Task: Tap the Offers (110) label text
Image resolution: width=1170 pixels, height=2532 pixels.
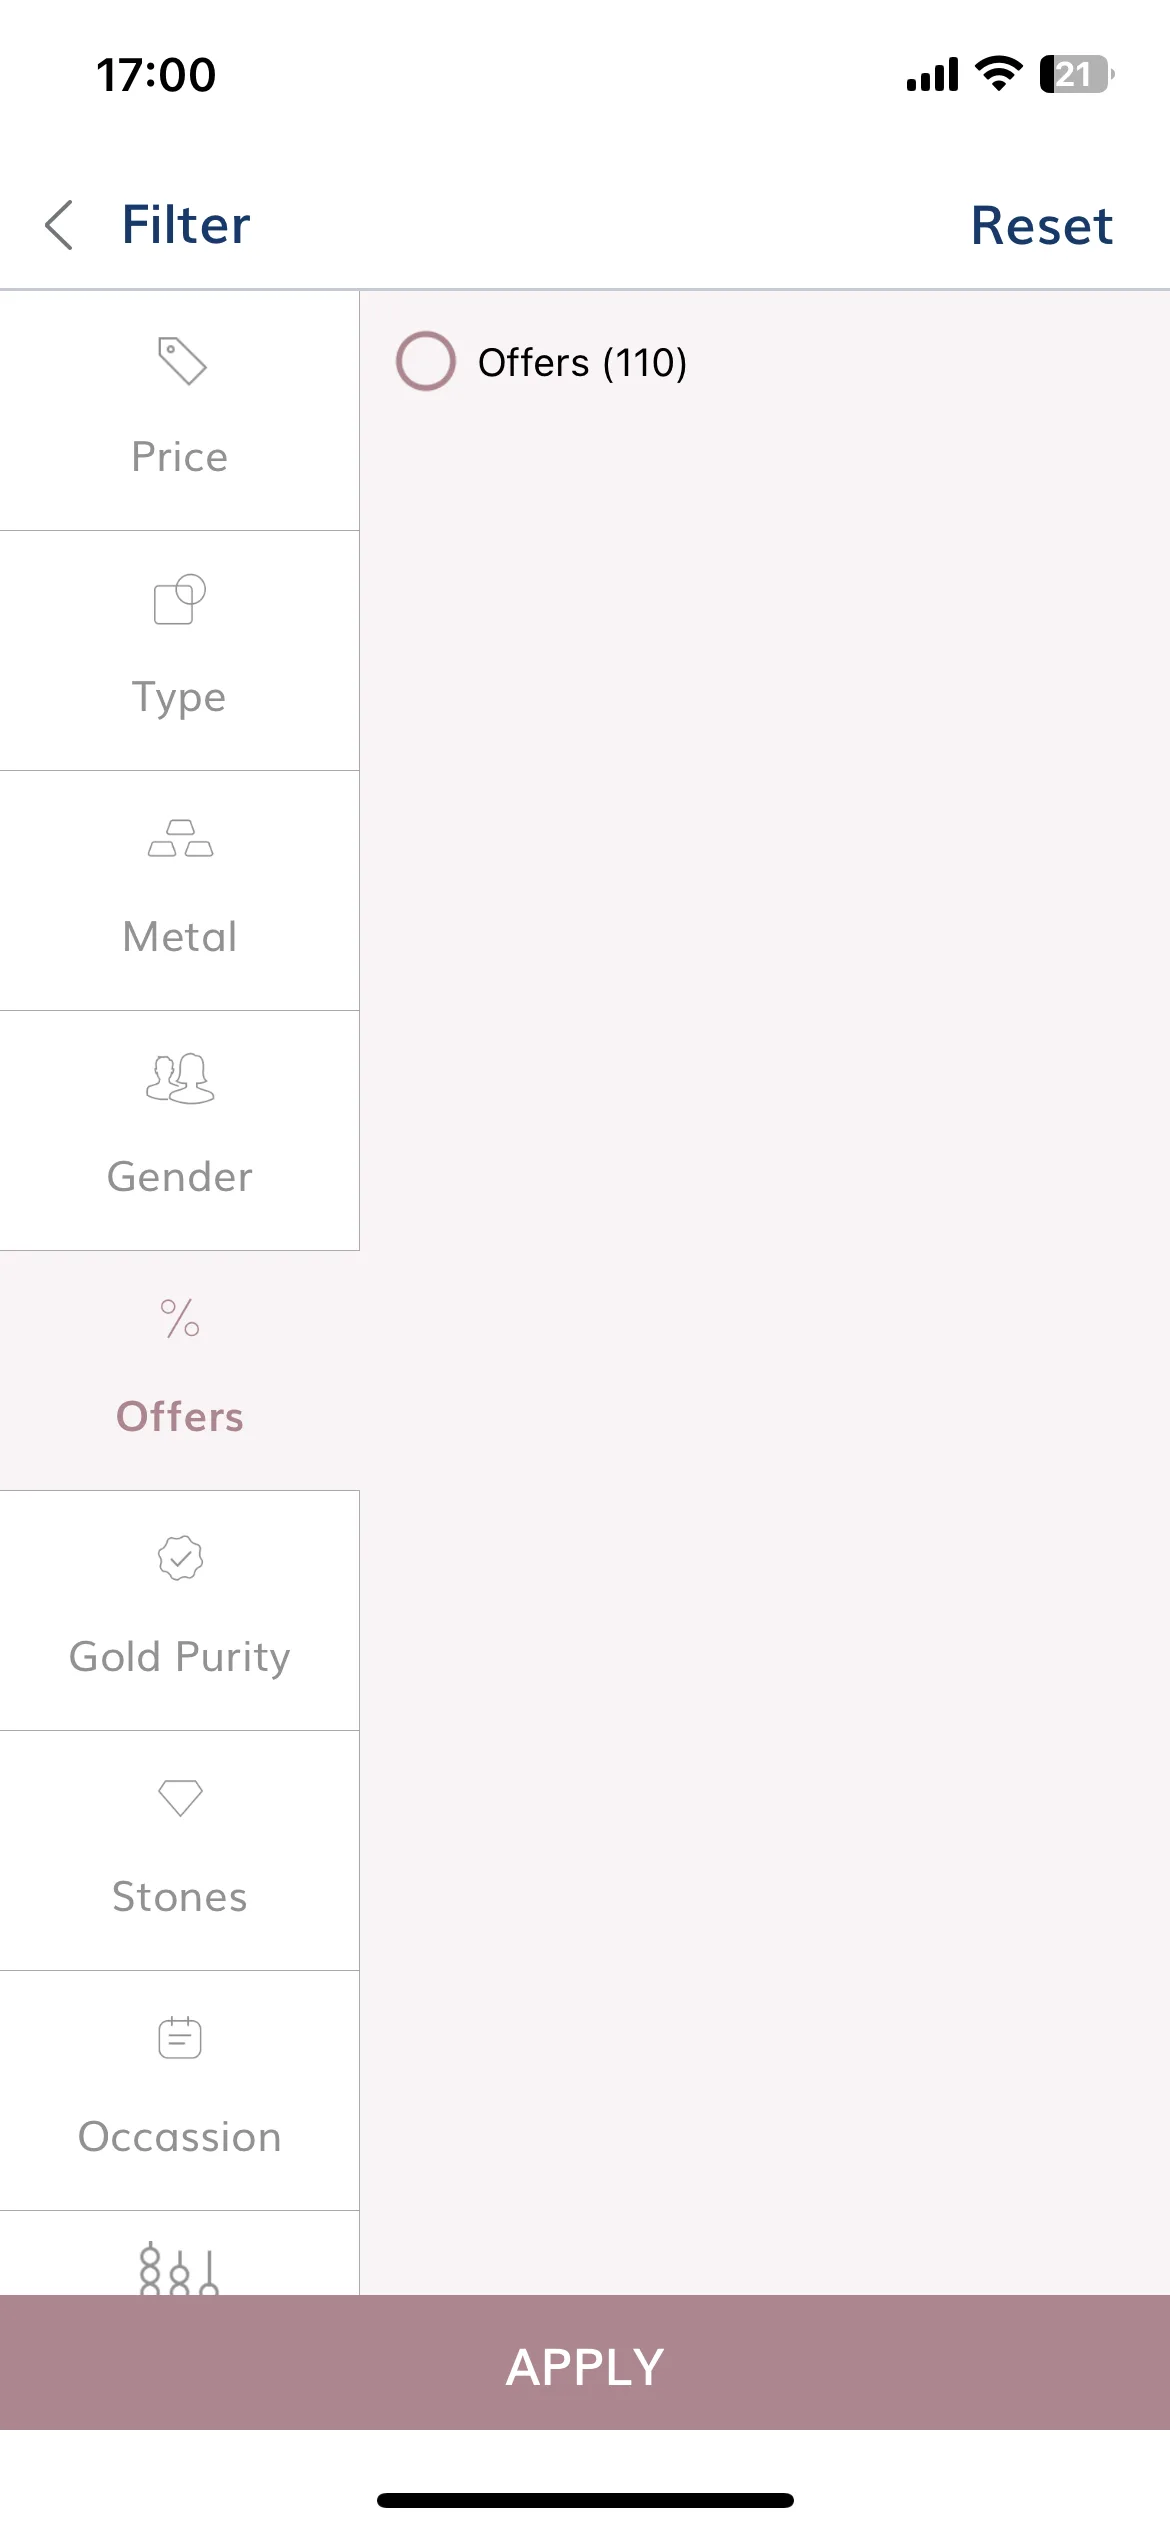Action: 582,362
